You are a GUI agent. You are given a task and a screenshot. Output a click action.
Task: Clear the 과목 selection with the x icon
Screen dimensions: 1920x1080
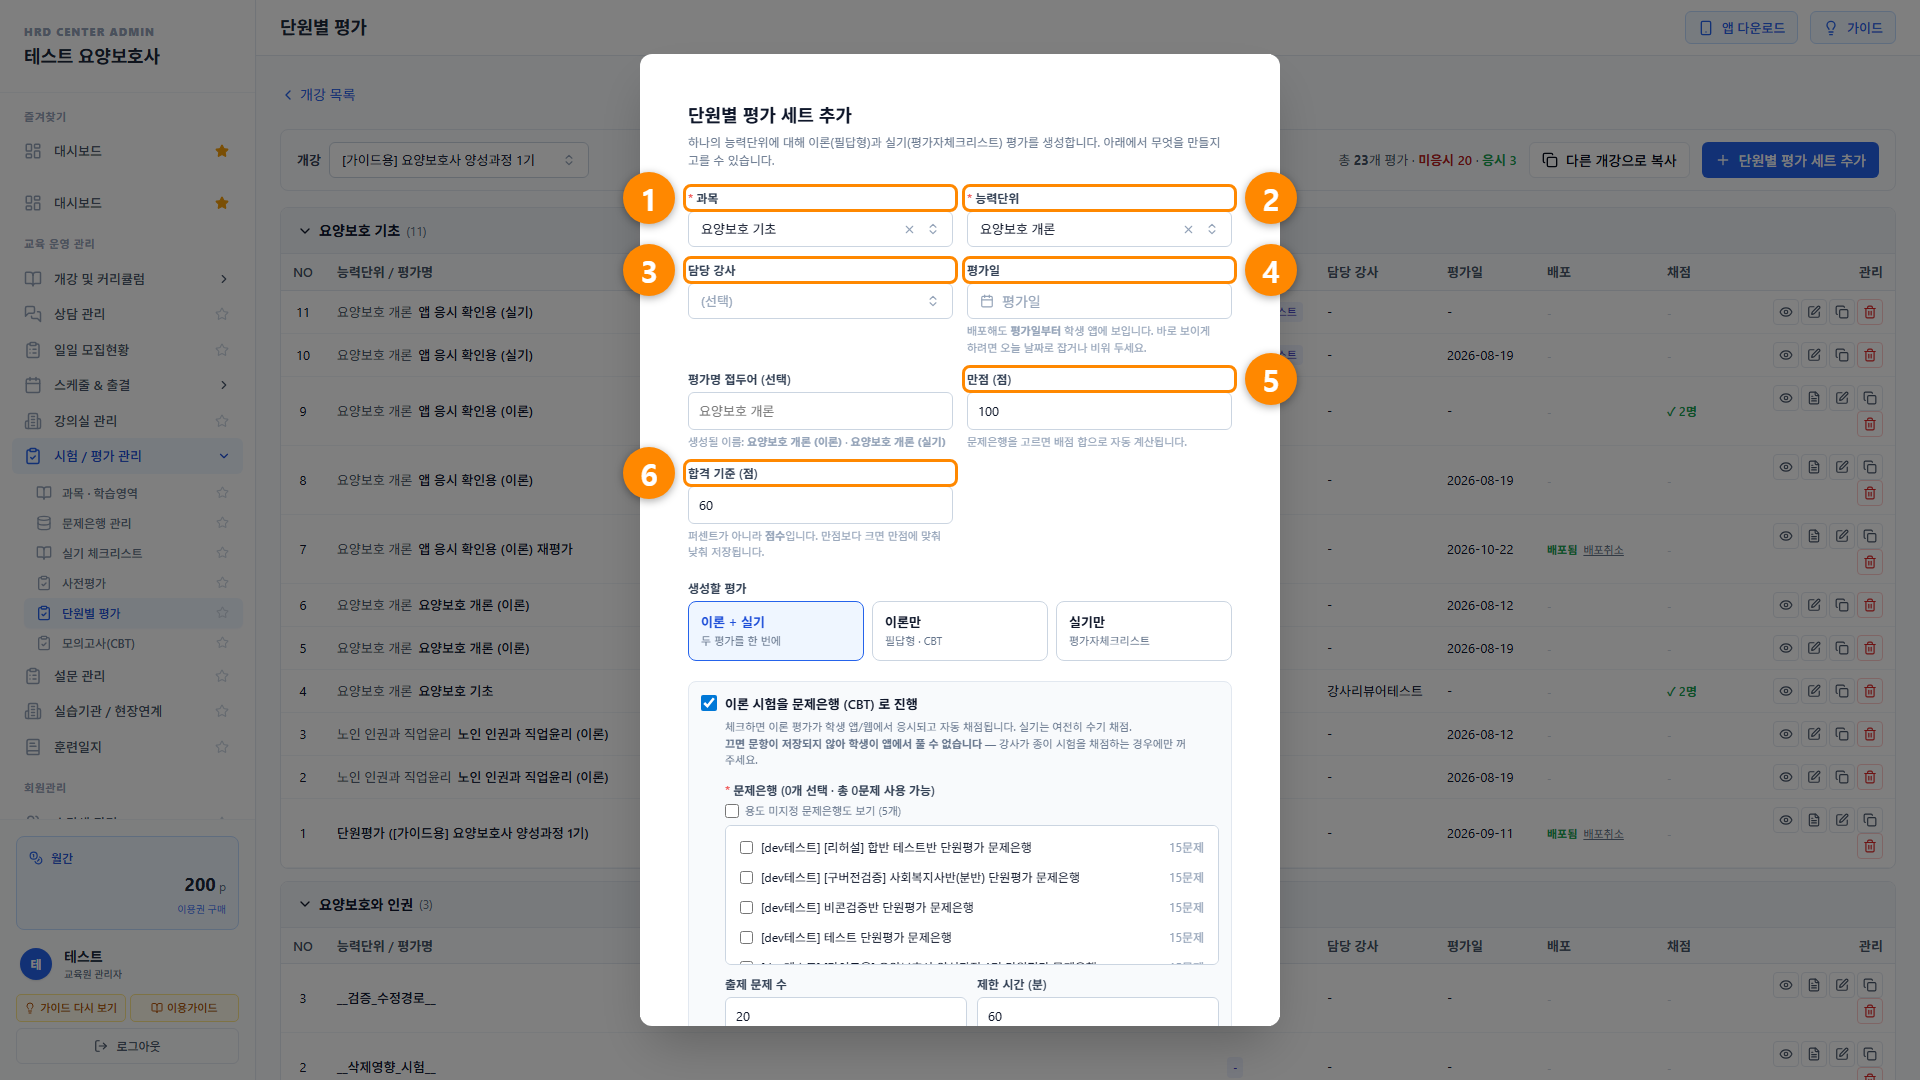click(909, 229)
